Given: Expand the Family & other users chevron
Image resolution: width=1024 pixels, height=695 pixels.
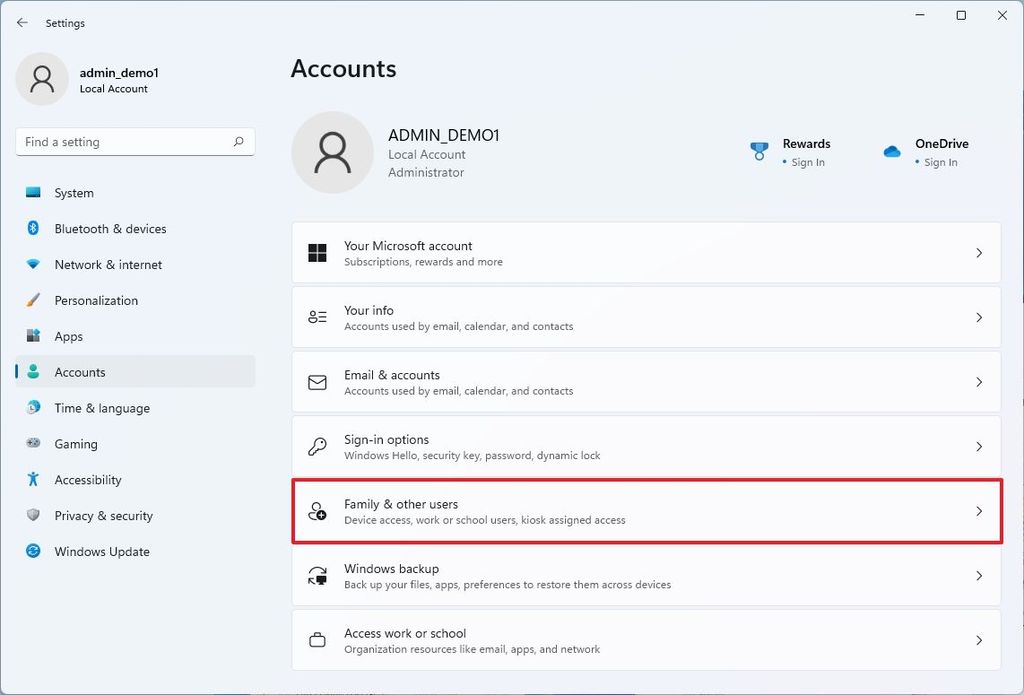Looking at the screenshot, I should pyautogui.click(x=978, y=511).
